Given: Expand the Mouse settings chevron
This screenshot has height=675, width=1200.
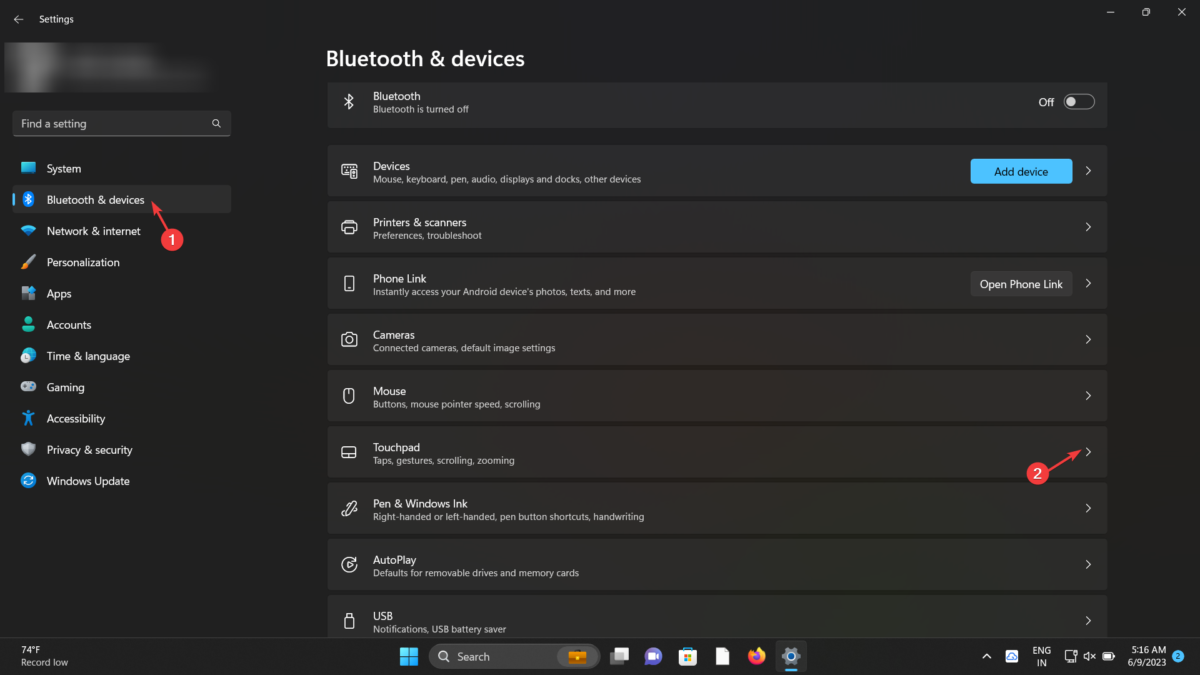Looking at the screenshot, I should click(x=1088, y=396).
